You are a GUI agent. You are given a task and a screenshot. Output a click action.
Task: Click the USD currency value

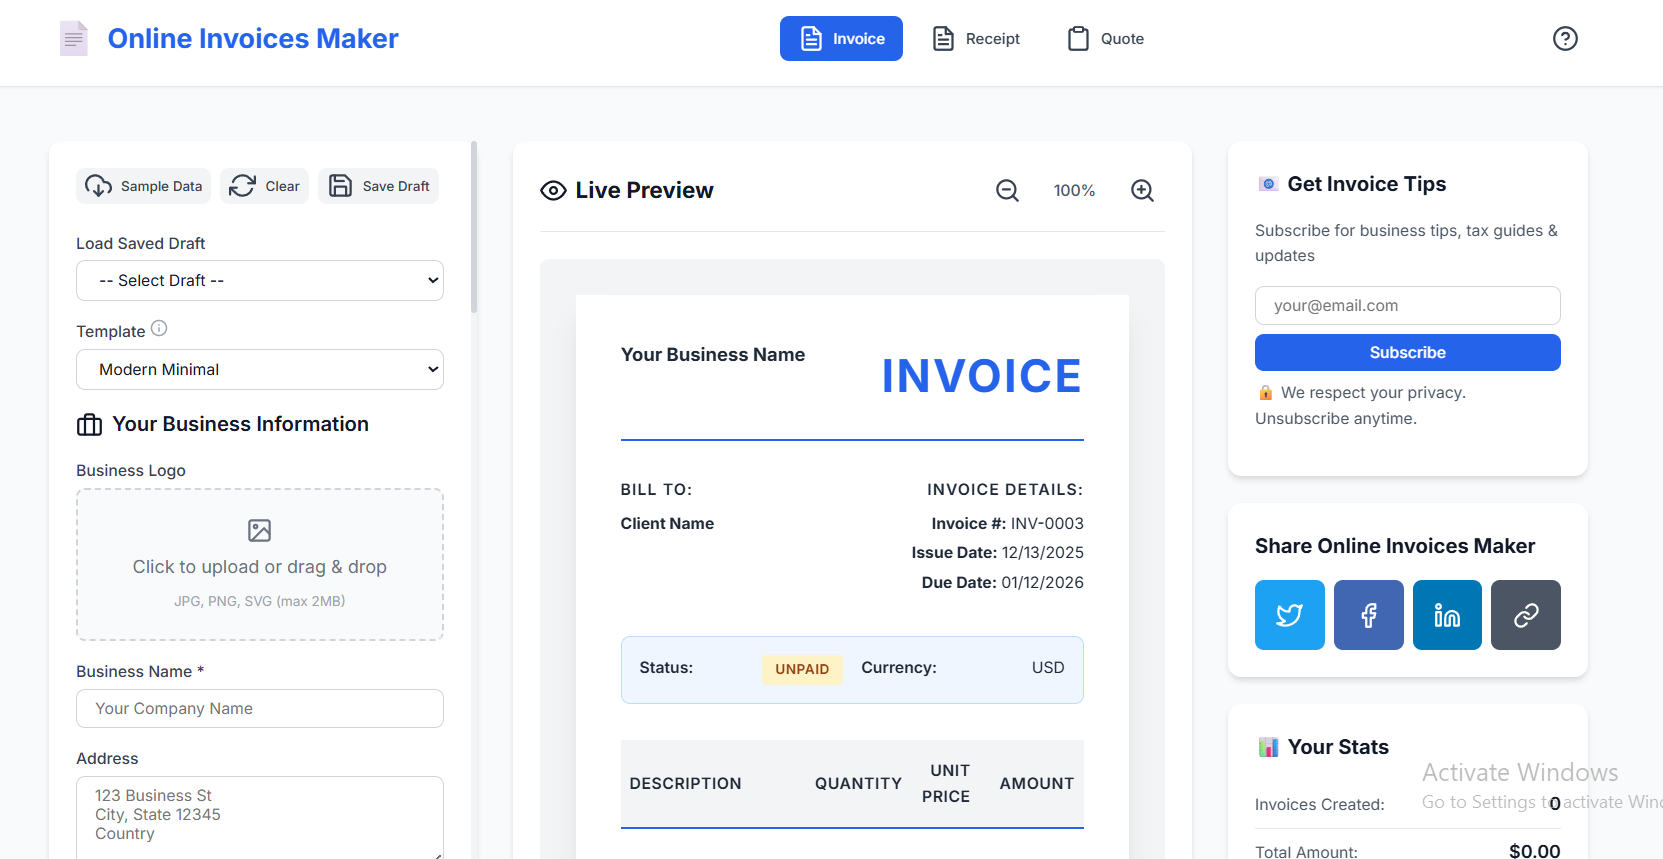1048,667
